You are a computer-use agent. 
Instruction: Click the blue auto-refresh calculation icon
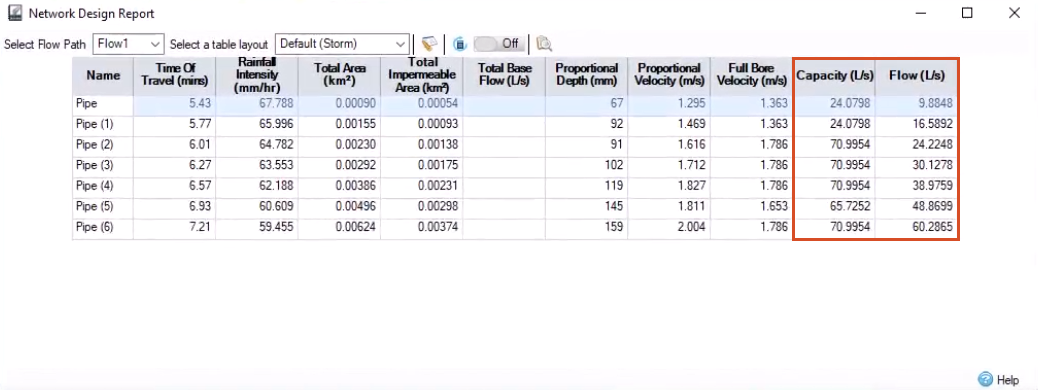pyautogui.click(x=459, y=44)
